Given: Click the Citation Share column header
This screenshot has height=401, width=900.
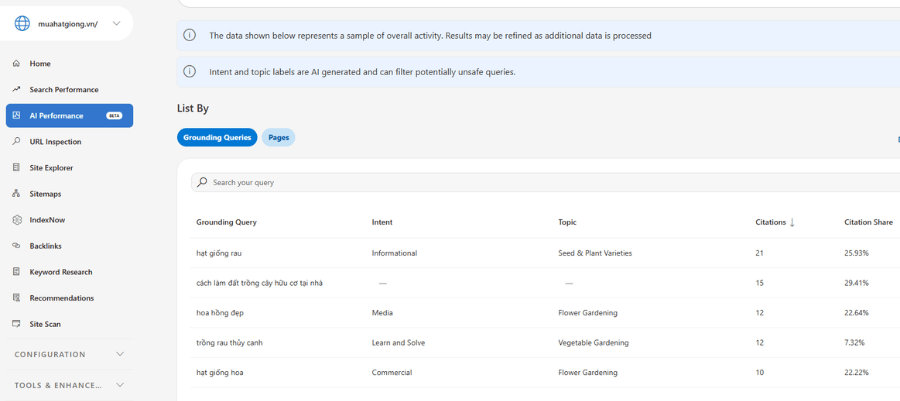Looking at the screenshot, I should pos(868,223).
